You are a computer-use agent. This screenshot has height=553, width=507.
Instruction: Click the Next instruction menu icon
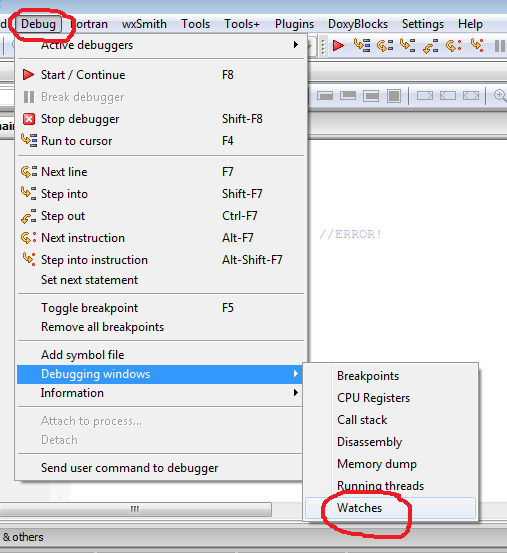[x=29, y=238]
